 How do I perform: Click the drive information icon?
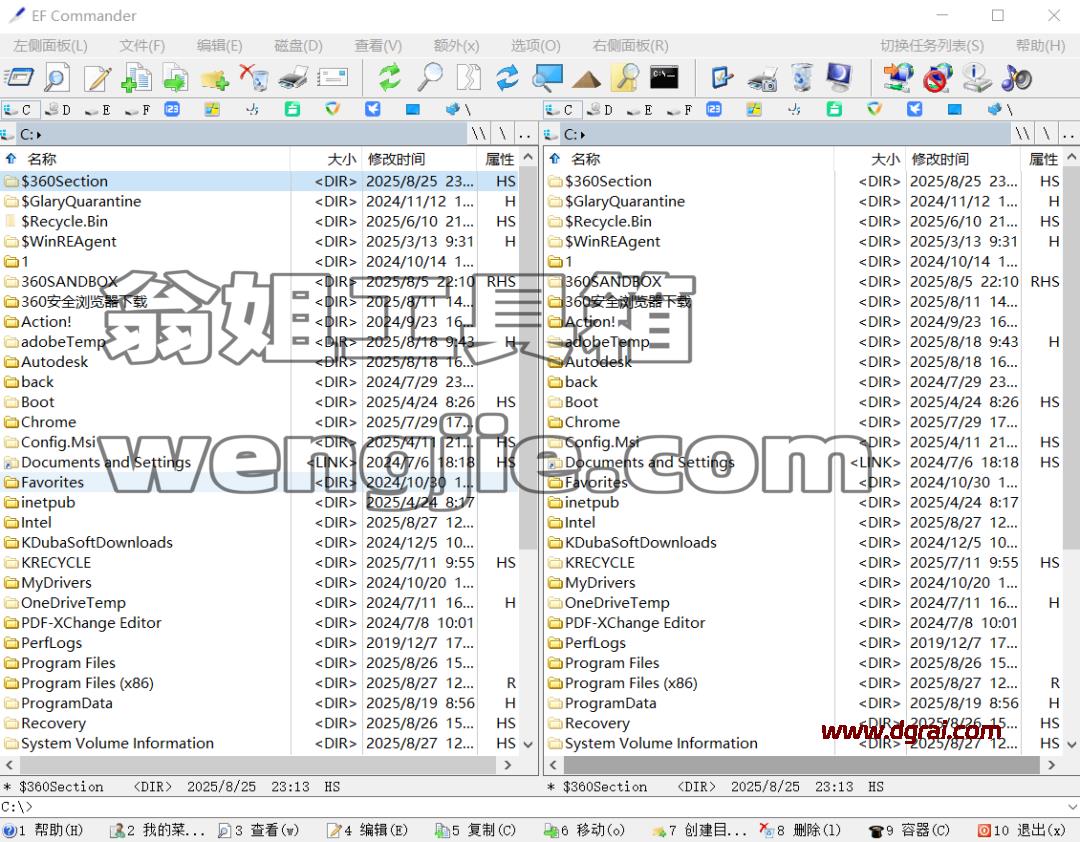977,77
